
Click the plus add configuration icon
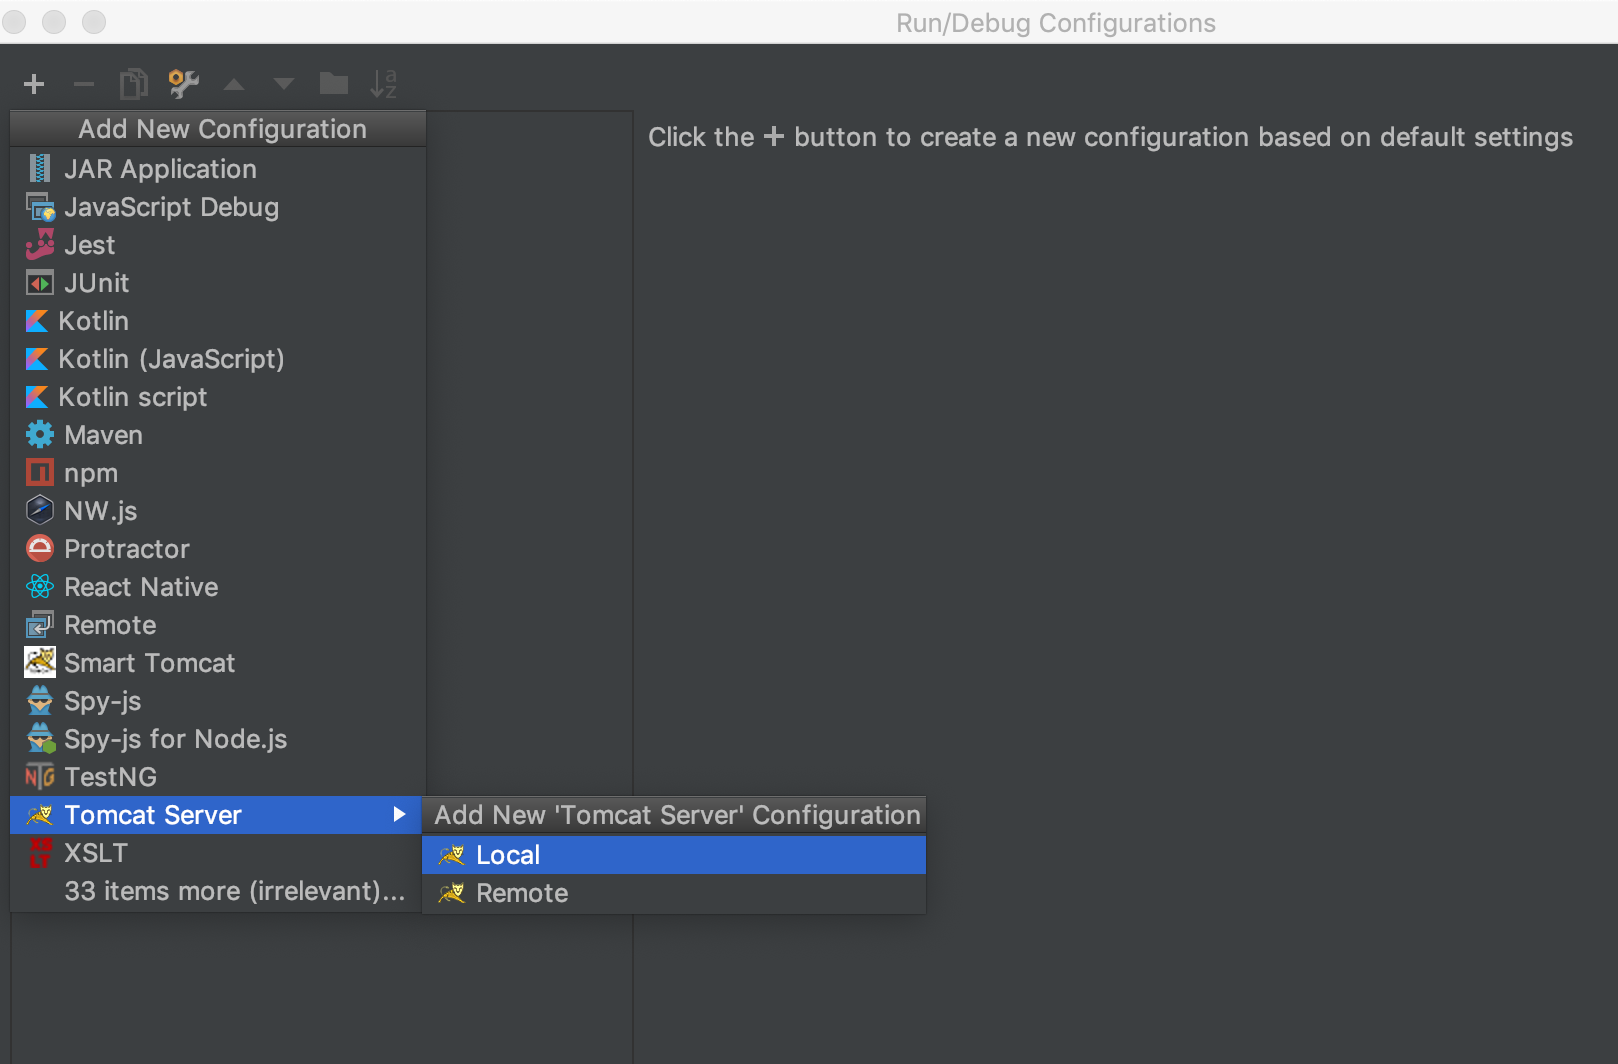point(34,84)
